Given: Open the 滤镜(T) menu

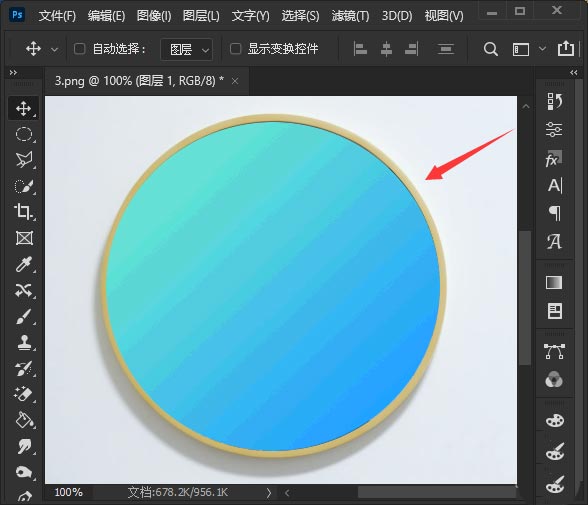Looking at the screenshot, I should [x=350, y=16].
